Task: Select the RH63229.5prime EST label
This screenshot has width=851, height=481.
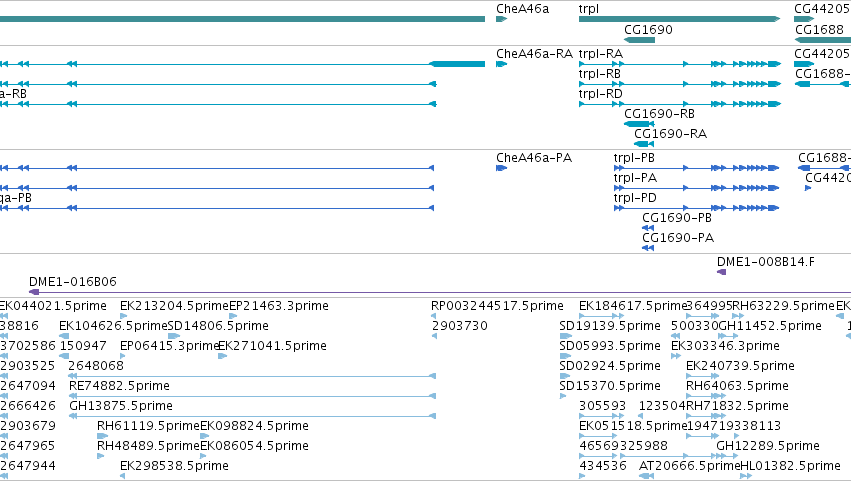Action: tap(783, 306)
